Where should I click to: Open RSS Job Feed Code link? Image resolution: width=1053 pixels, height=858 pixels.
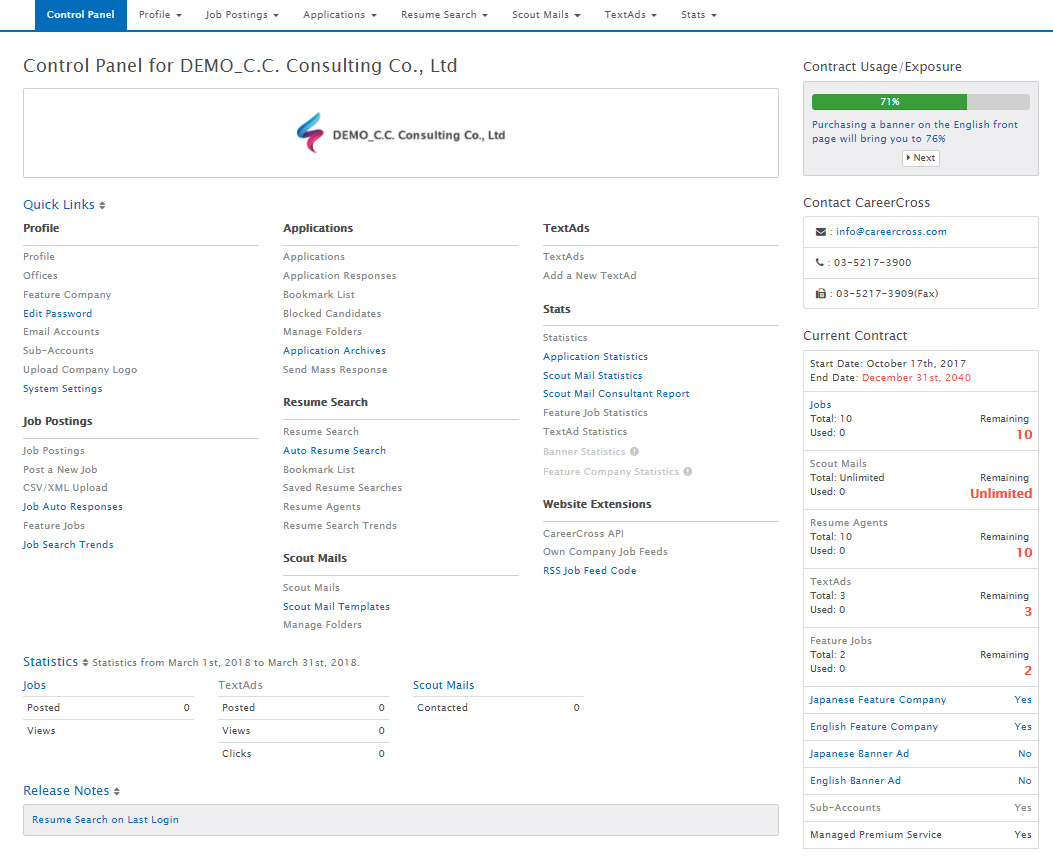point(590,571)
